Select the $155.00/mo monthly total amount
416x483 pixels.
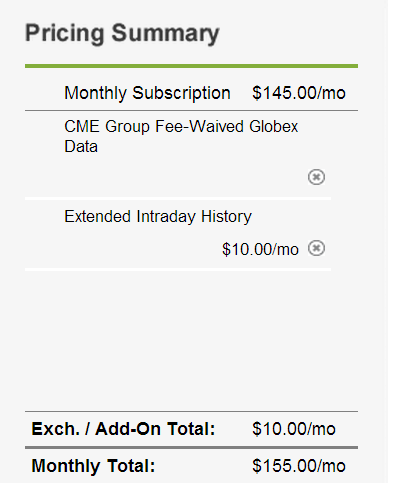pyautogui.click(x=299, y=466)
